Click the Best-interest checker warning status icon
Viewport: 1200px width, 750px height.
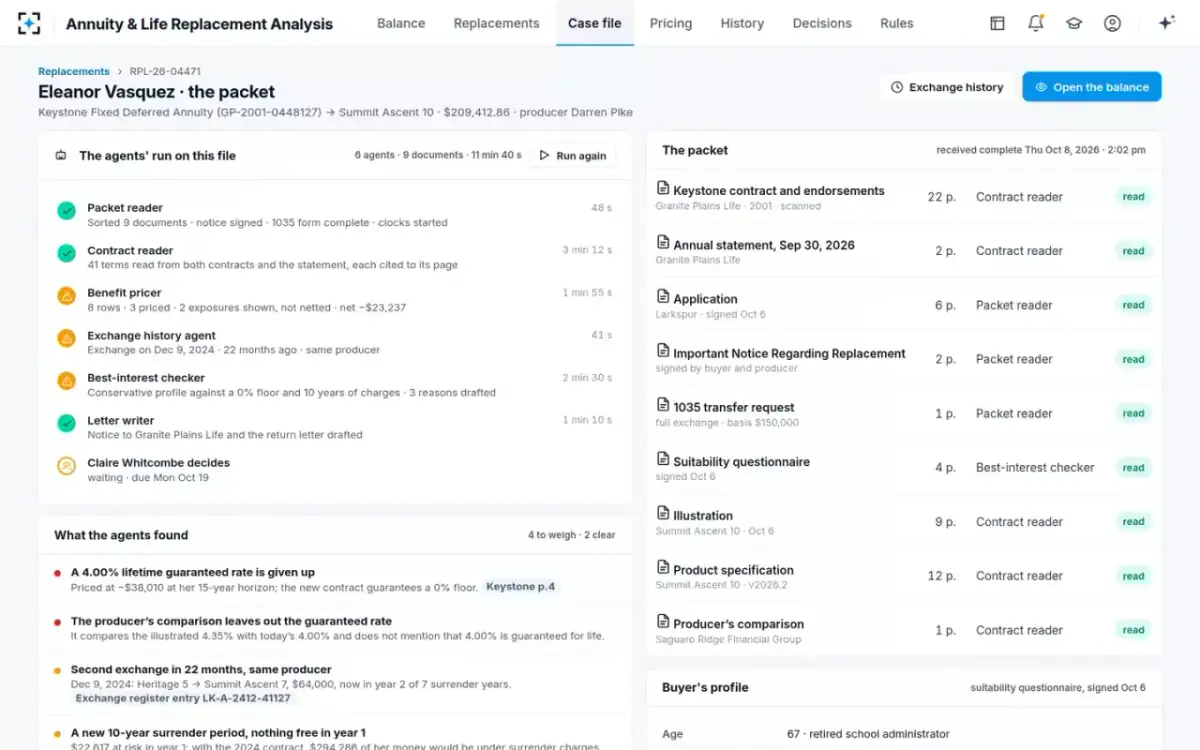pos(66,381)
